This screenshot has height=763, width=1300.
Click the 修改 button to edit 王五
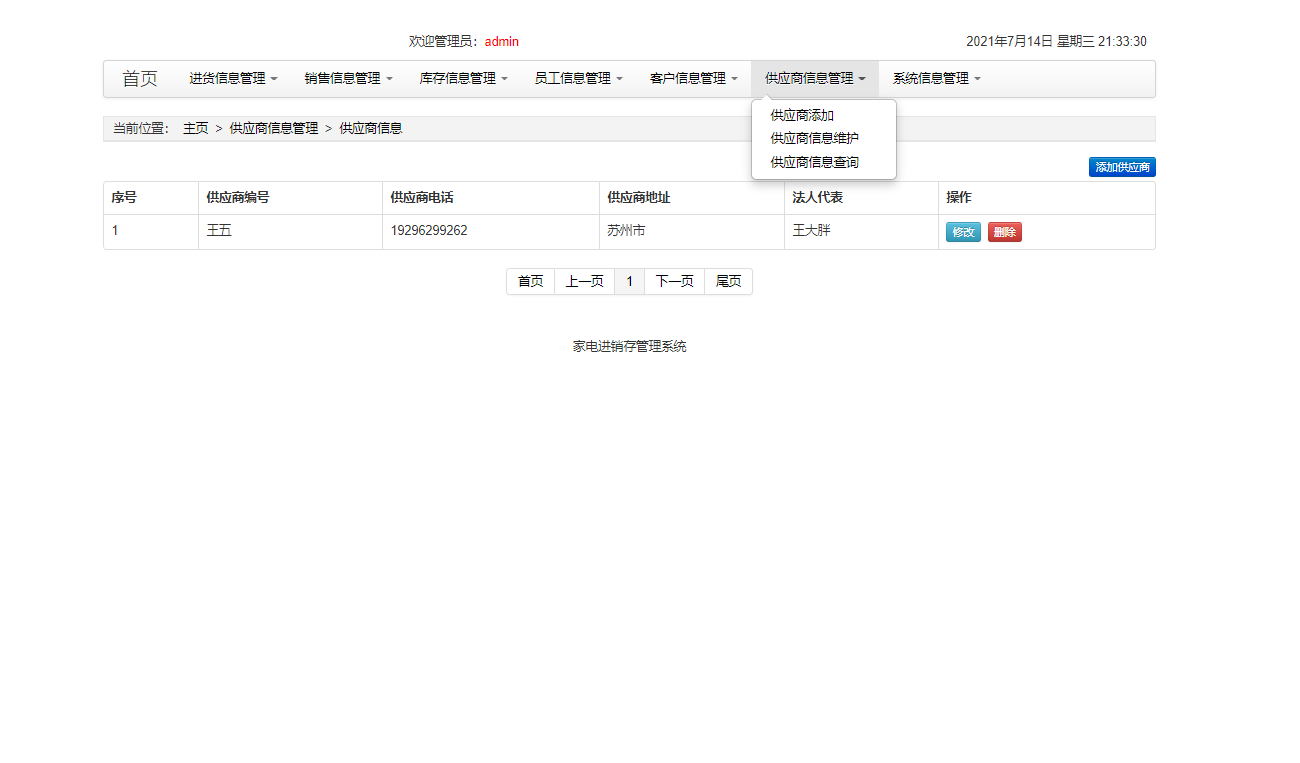(962, 231)
